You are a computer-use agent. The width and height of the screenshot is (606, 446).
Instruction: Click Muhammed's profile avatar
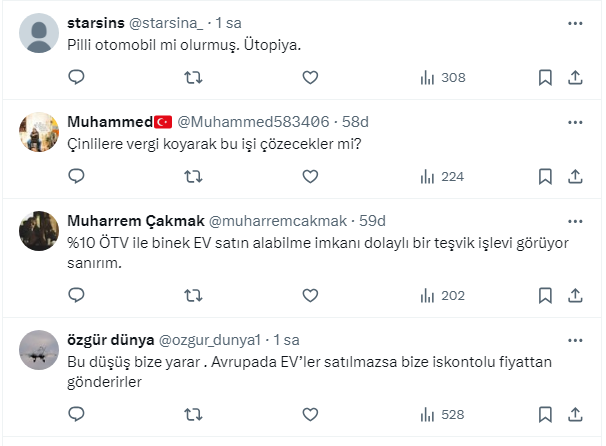[x=39, y=131]
